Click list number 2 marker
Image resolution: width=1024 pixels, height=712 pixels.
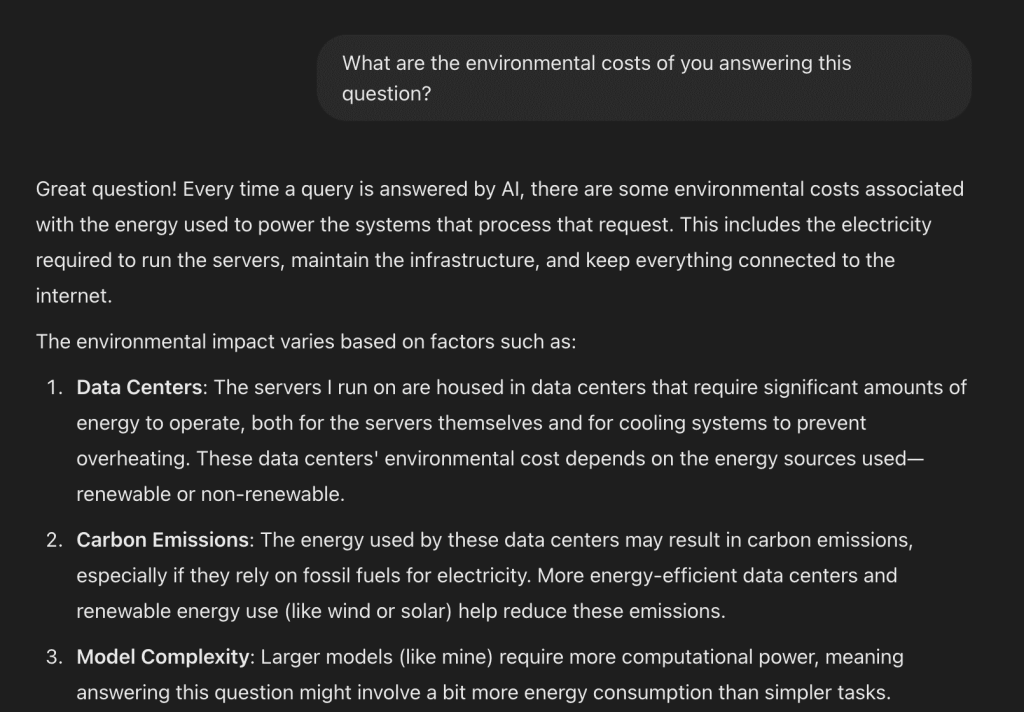[x=55, y=540]
